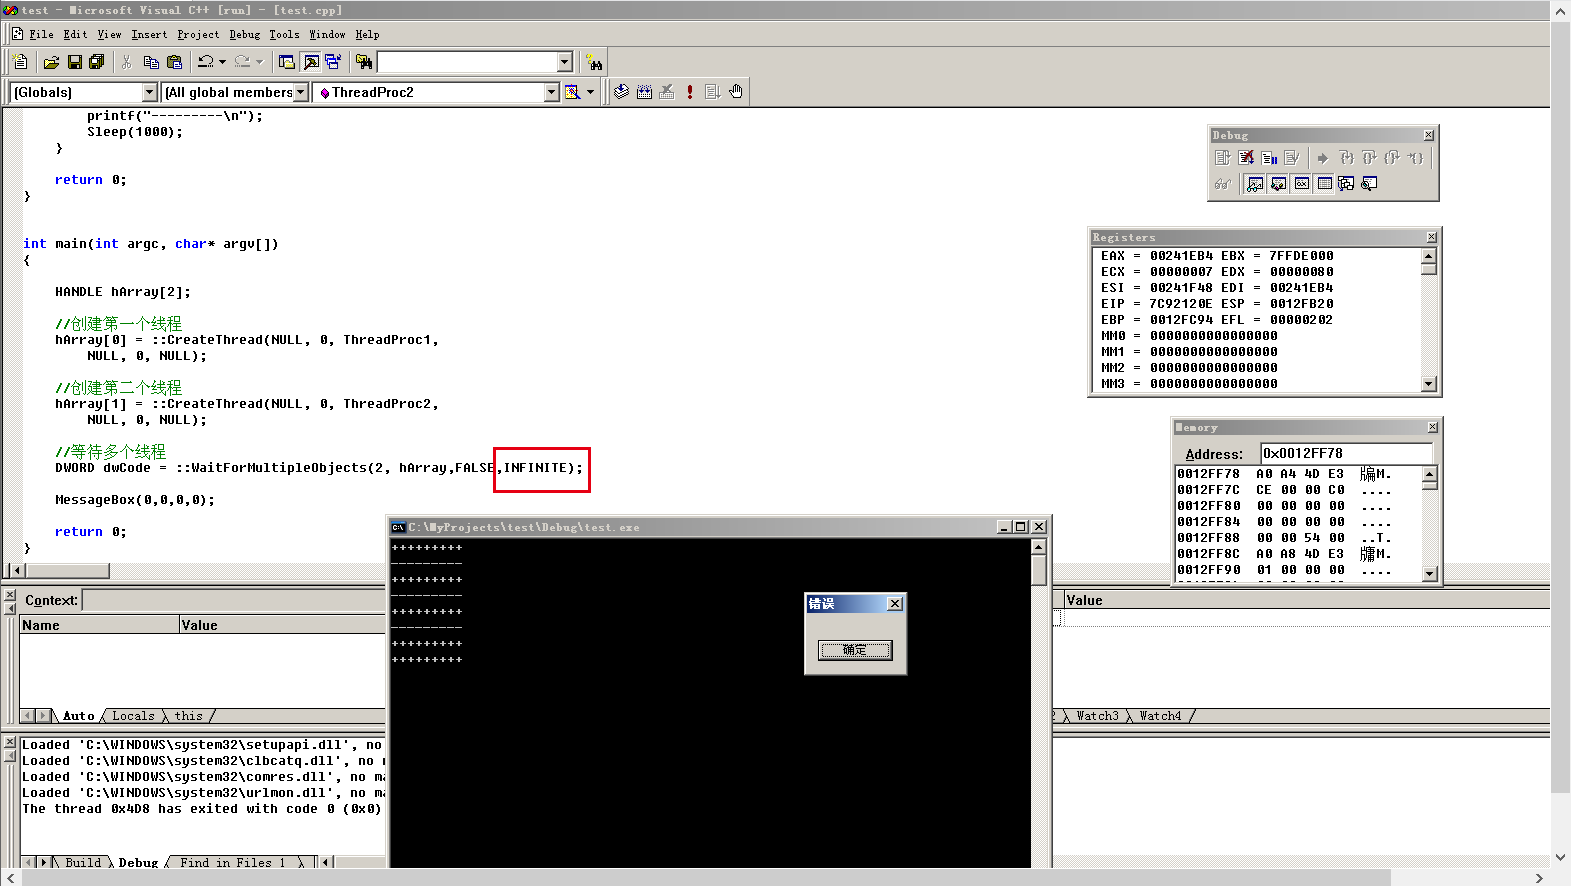Open the Project menu

tap(198, 34)
